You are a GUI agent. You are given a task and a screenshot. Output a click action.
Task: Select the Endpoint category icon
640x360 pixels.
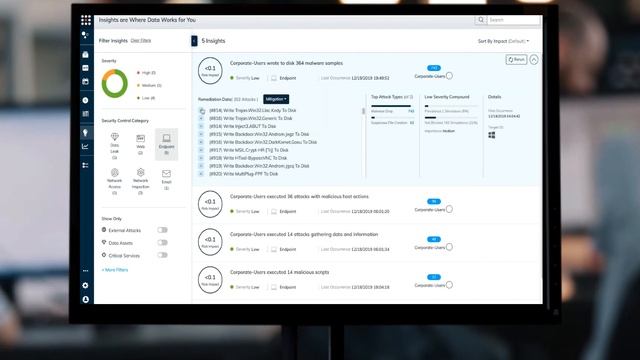(166, 138)
